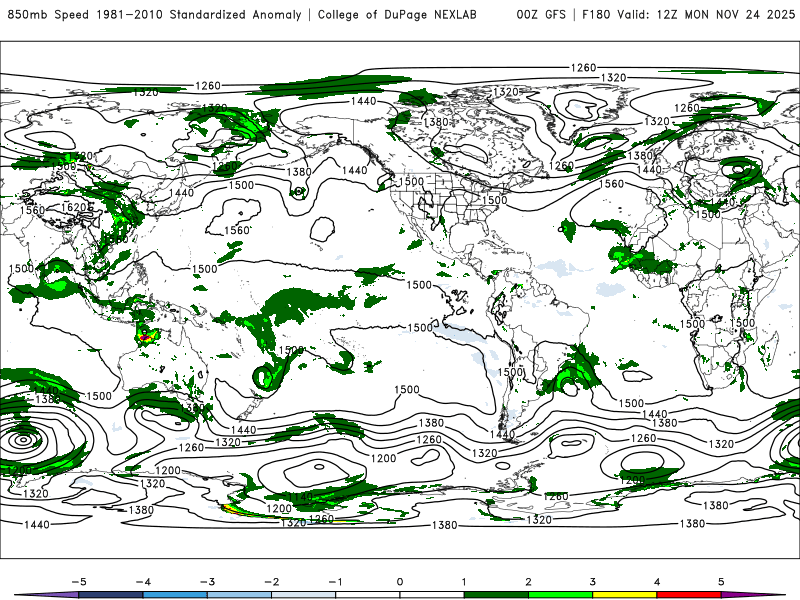Click the medium blue -4 to -3 colorbar segment
The height and width of the screenshot is (600, 800).
tap(175, 595)
